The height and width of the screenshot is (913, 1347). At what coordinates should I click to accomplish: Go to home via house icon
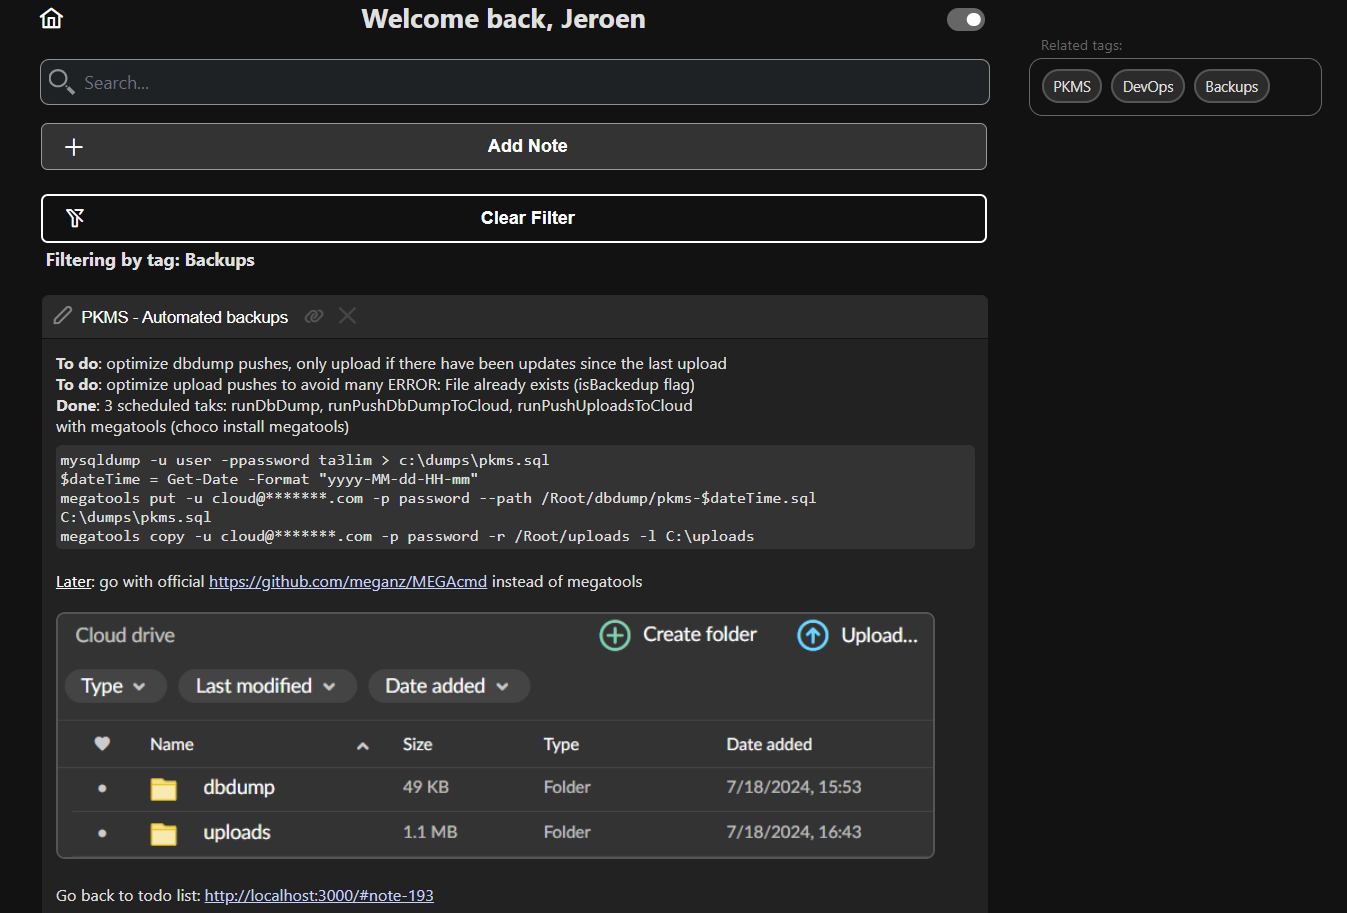pos(51,18)
